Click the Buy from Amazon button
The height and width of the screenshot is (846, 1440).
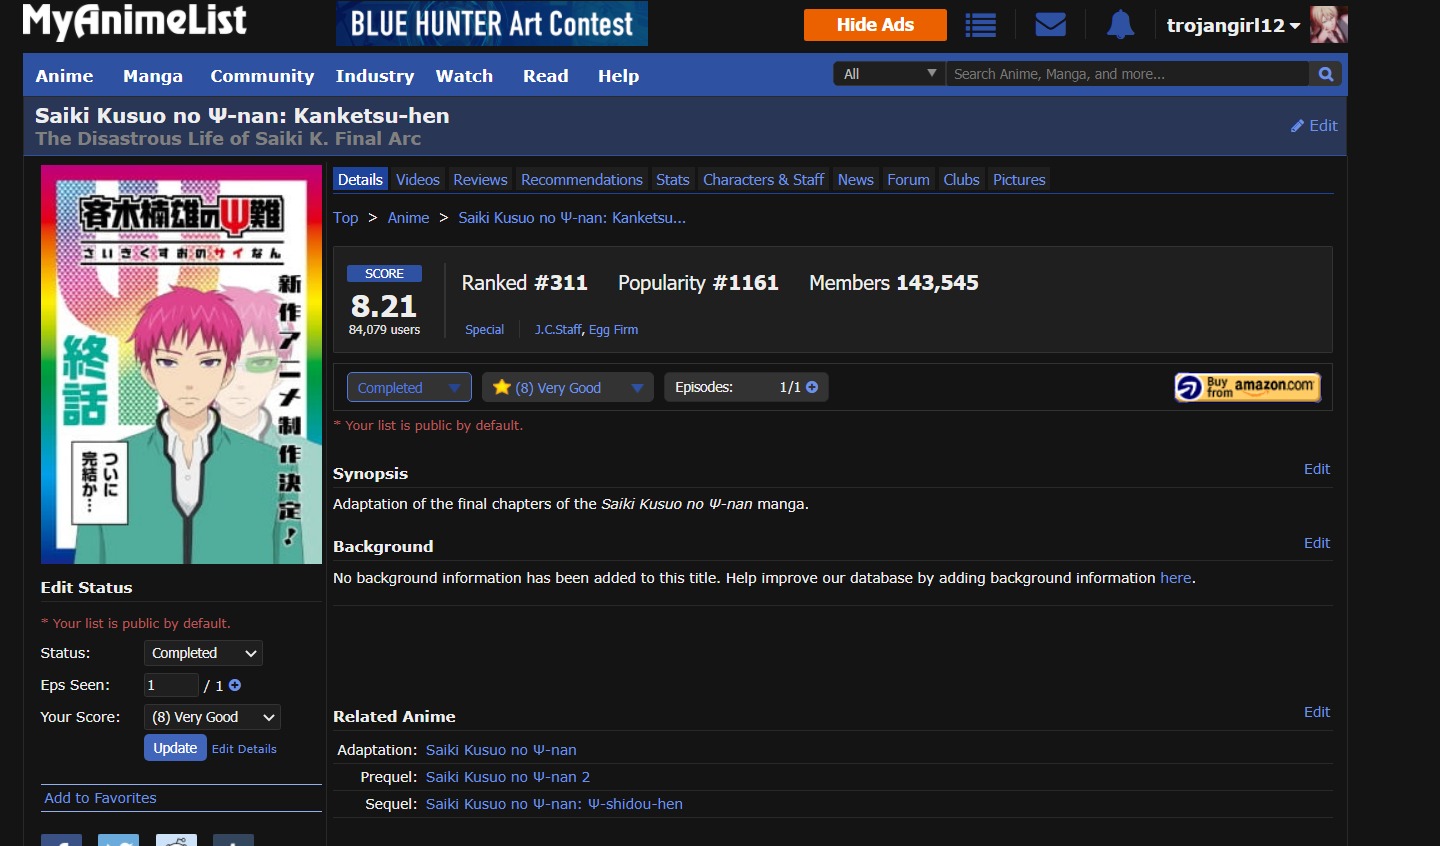click(x=1247, y=387)
